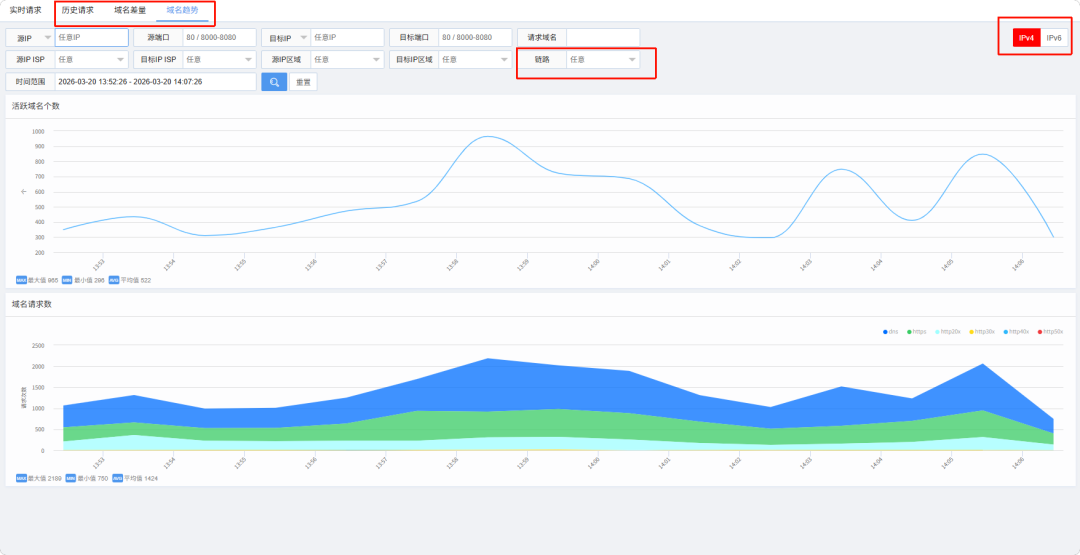The width and height of the screenshot is (1080, 555).
Task: Focus the 源IP address input field
Action: (92, 38)
